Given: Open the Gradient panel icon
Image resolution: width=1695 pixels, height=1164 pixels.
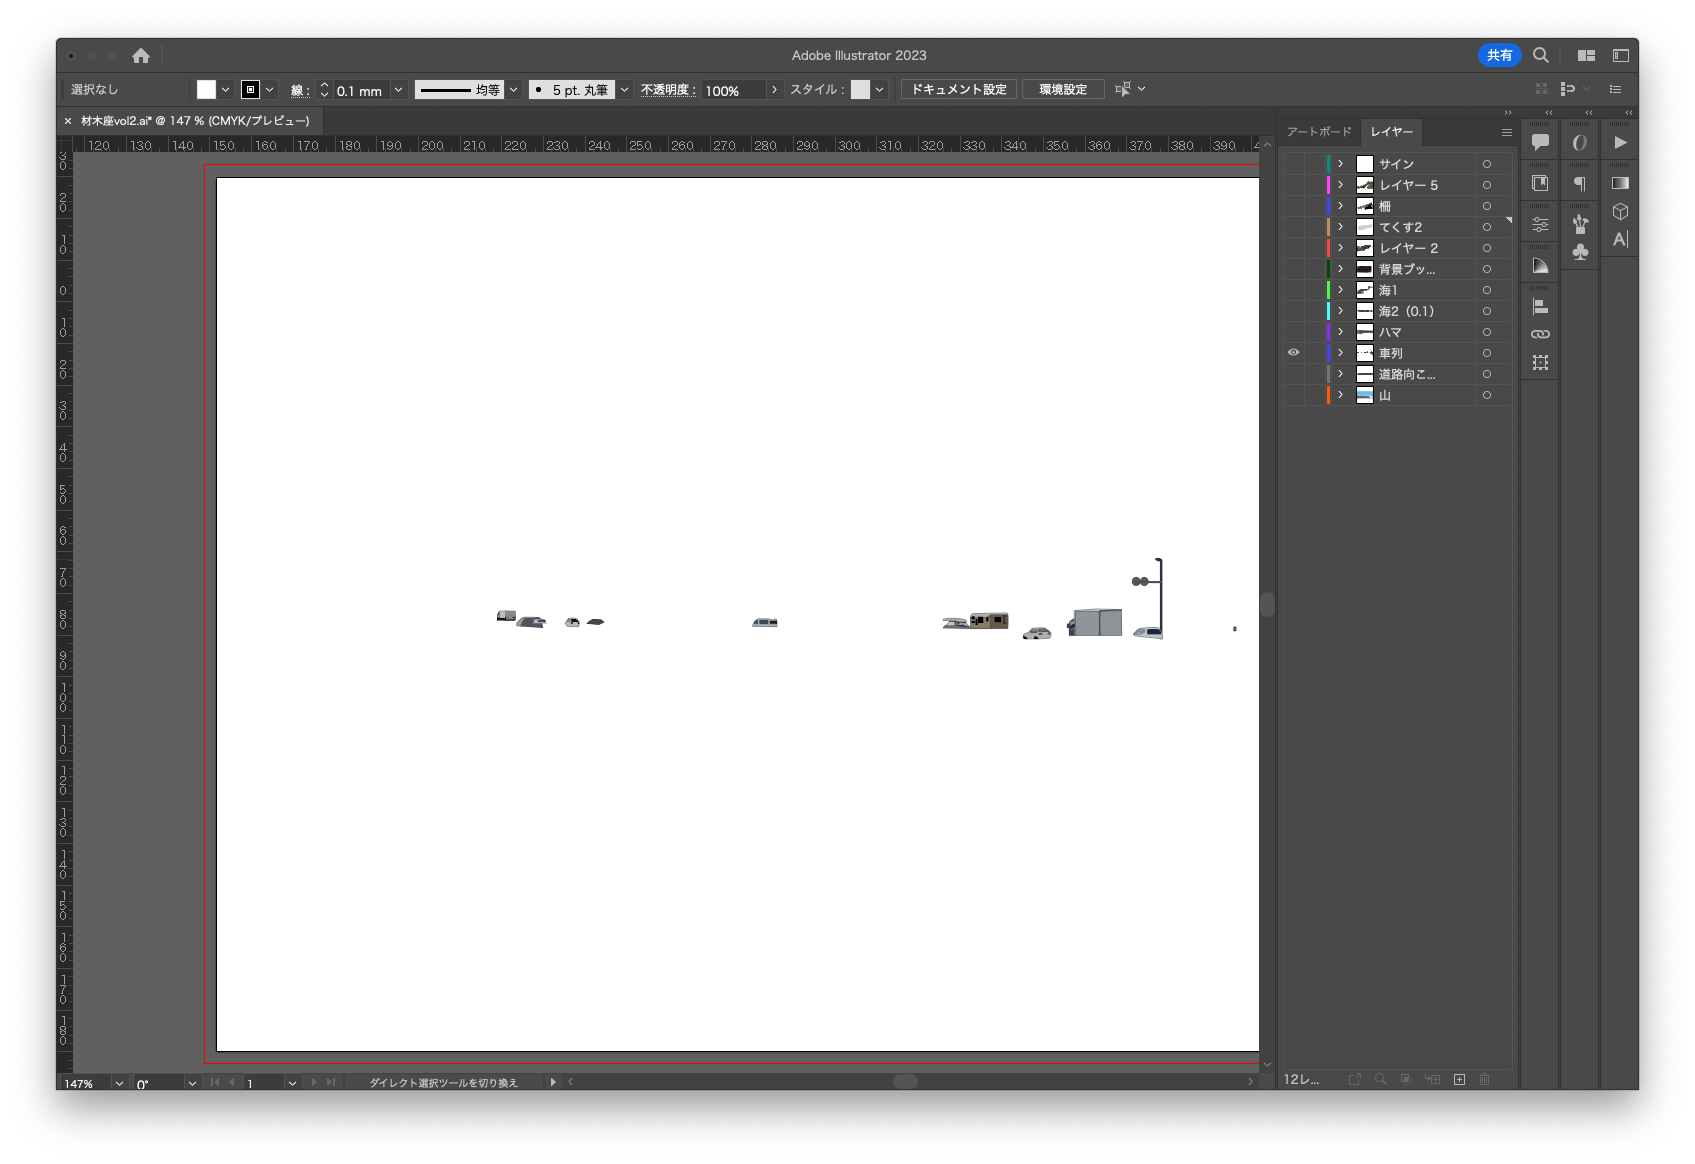Looking at the screenshot, I should pyautogui.click(x=1620, y=183).
